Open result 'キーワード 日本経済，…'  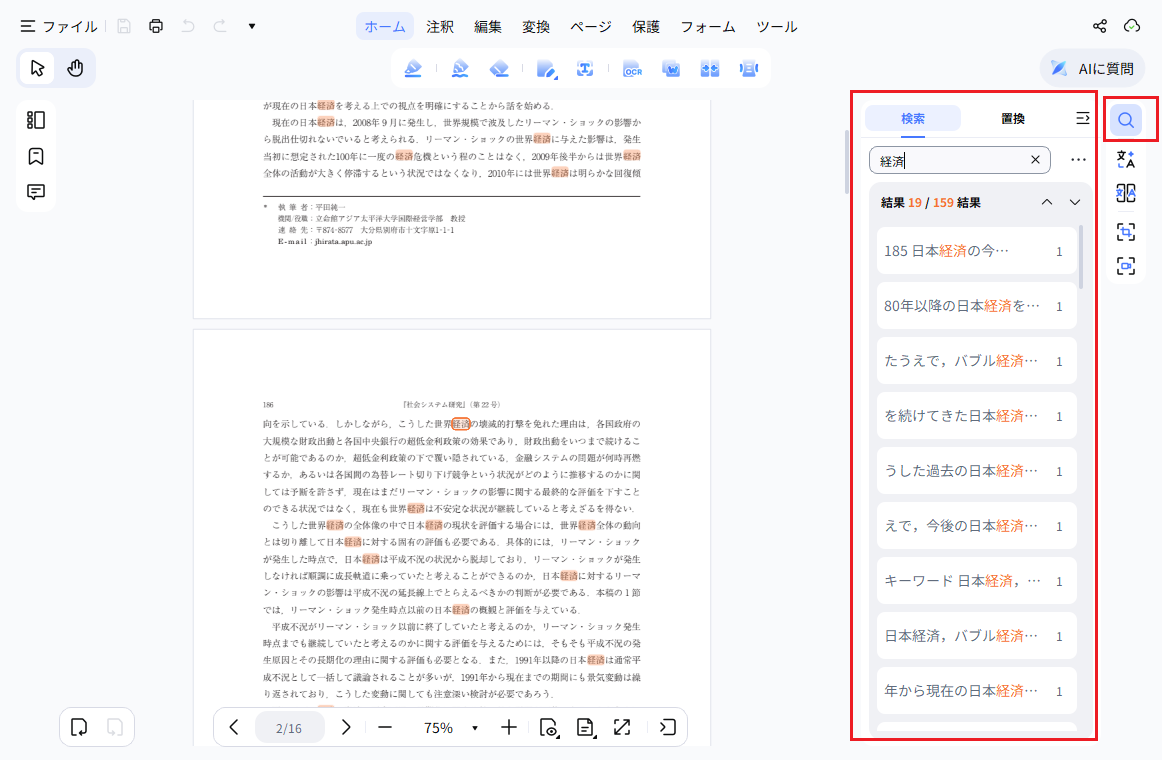pyautogui.click(x=977, y=581)
